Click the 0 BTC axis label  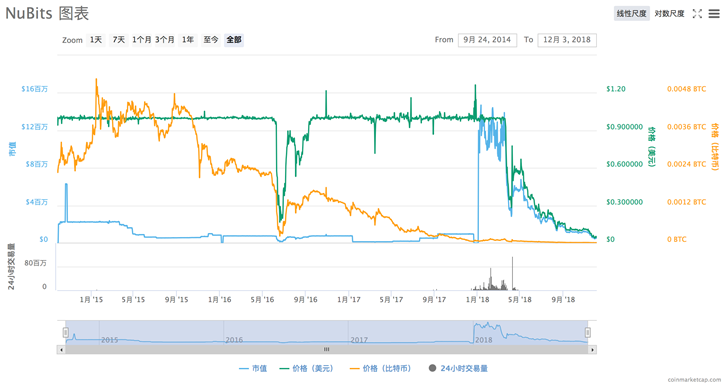(677, 239)
